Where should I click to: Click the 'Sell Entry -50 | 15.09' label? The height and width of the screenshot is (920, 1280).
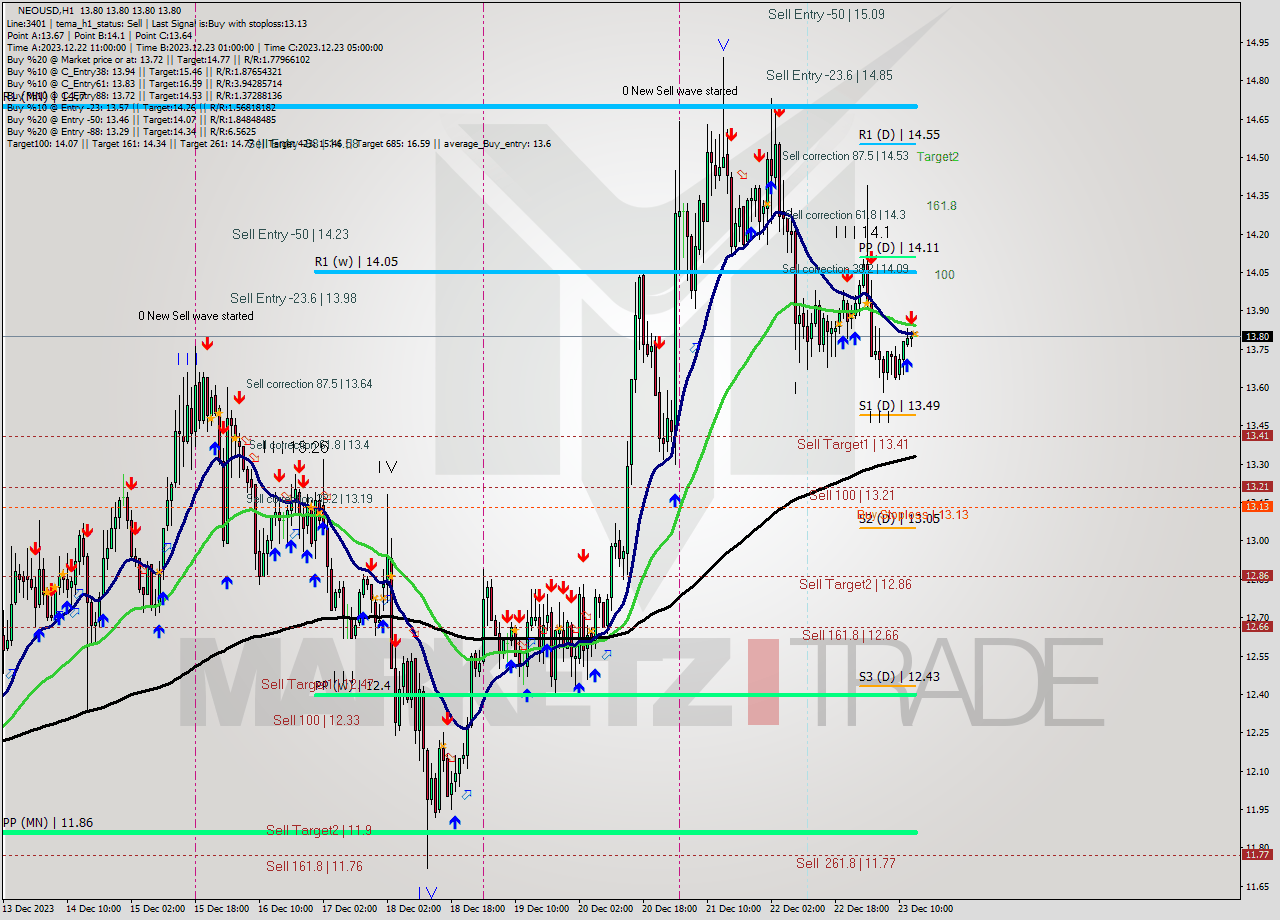point(826,14)
